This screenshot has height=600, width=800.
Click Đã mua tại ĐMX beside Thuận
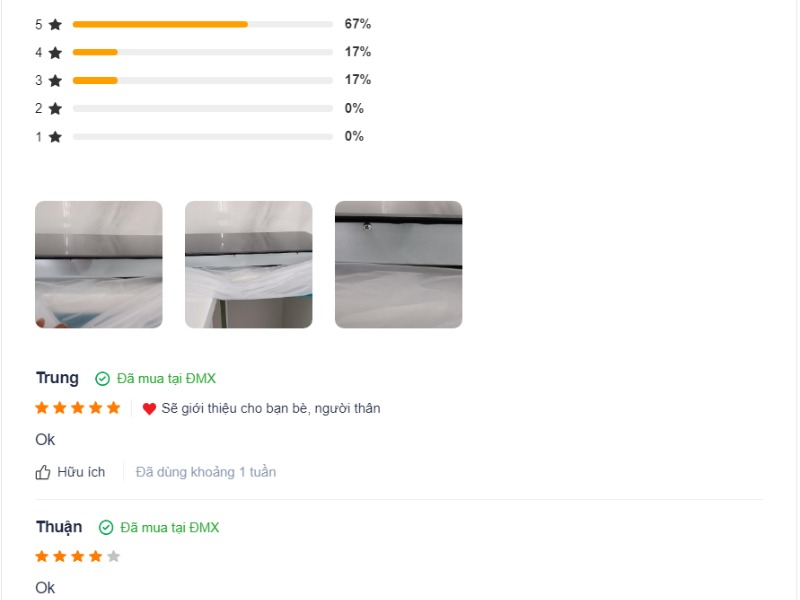click(169, 528)
